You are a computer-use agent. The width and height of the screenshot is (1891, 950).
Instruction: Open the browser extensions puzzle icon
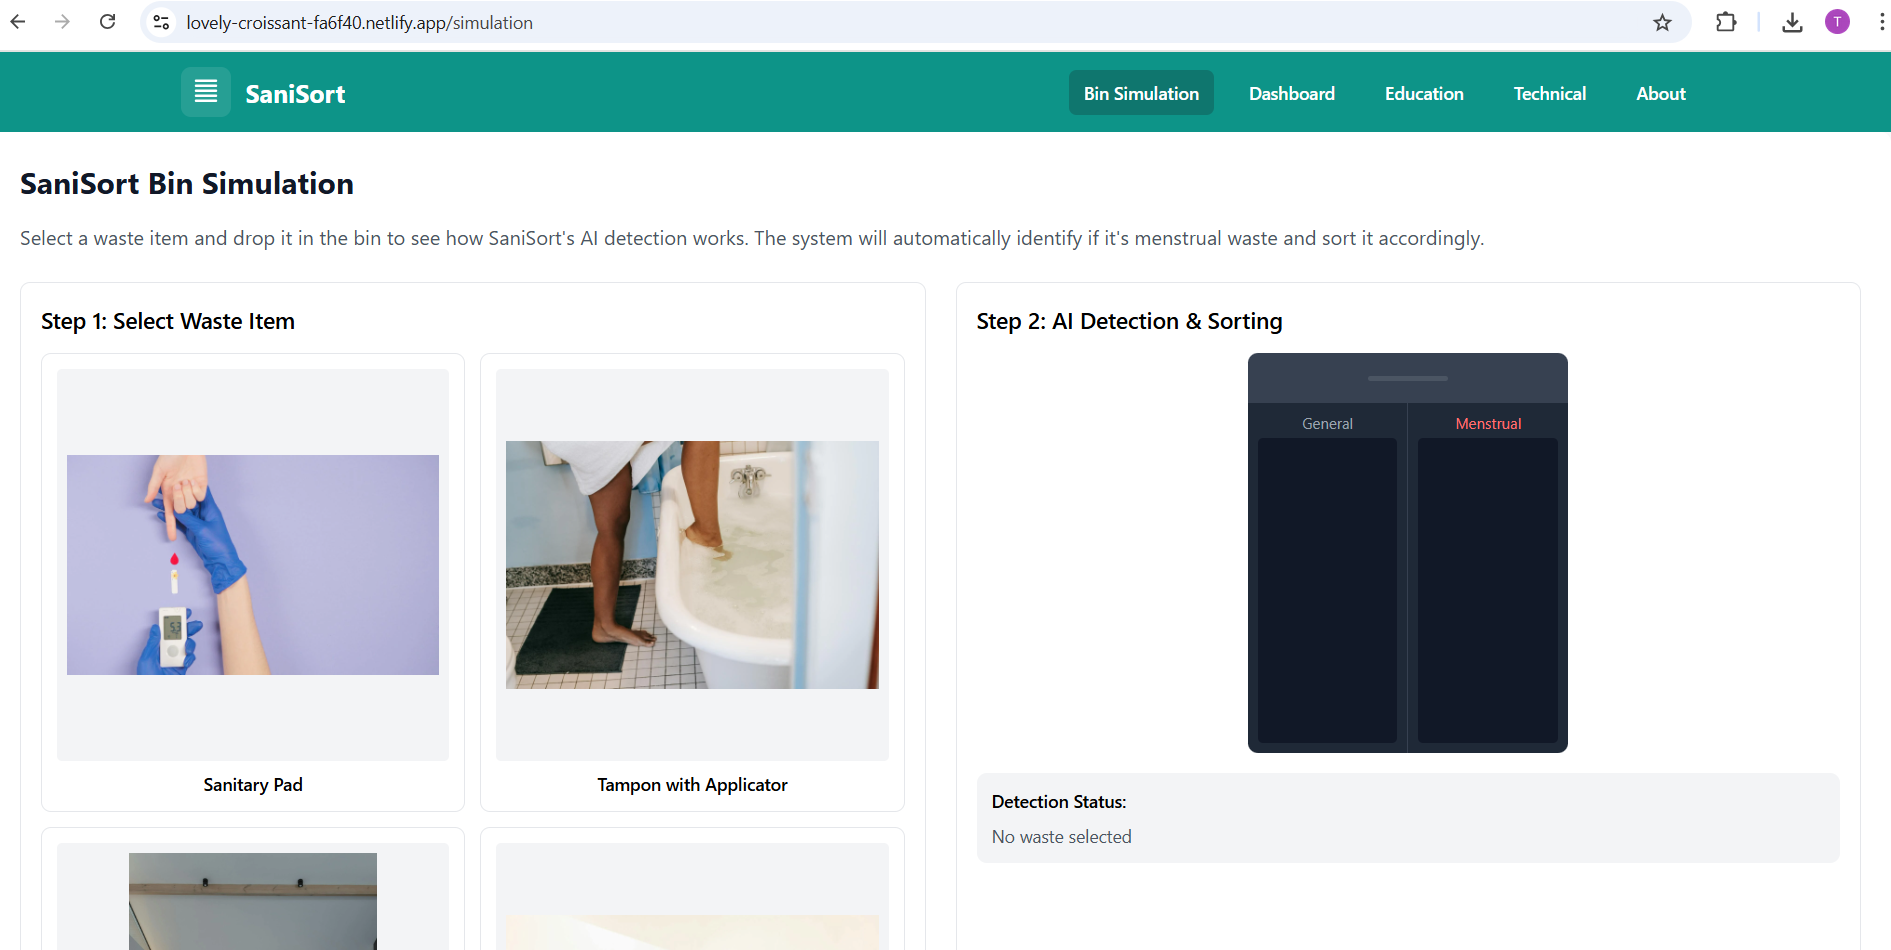[1726, 22]
